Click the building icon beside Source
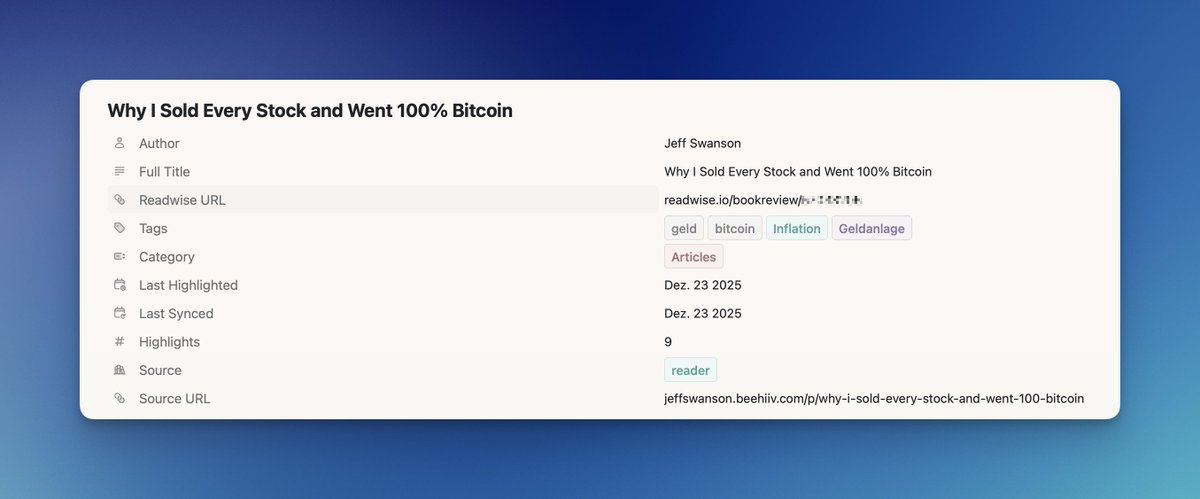This screenshot has width=1200, height=499. (x=120, y=370)
